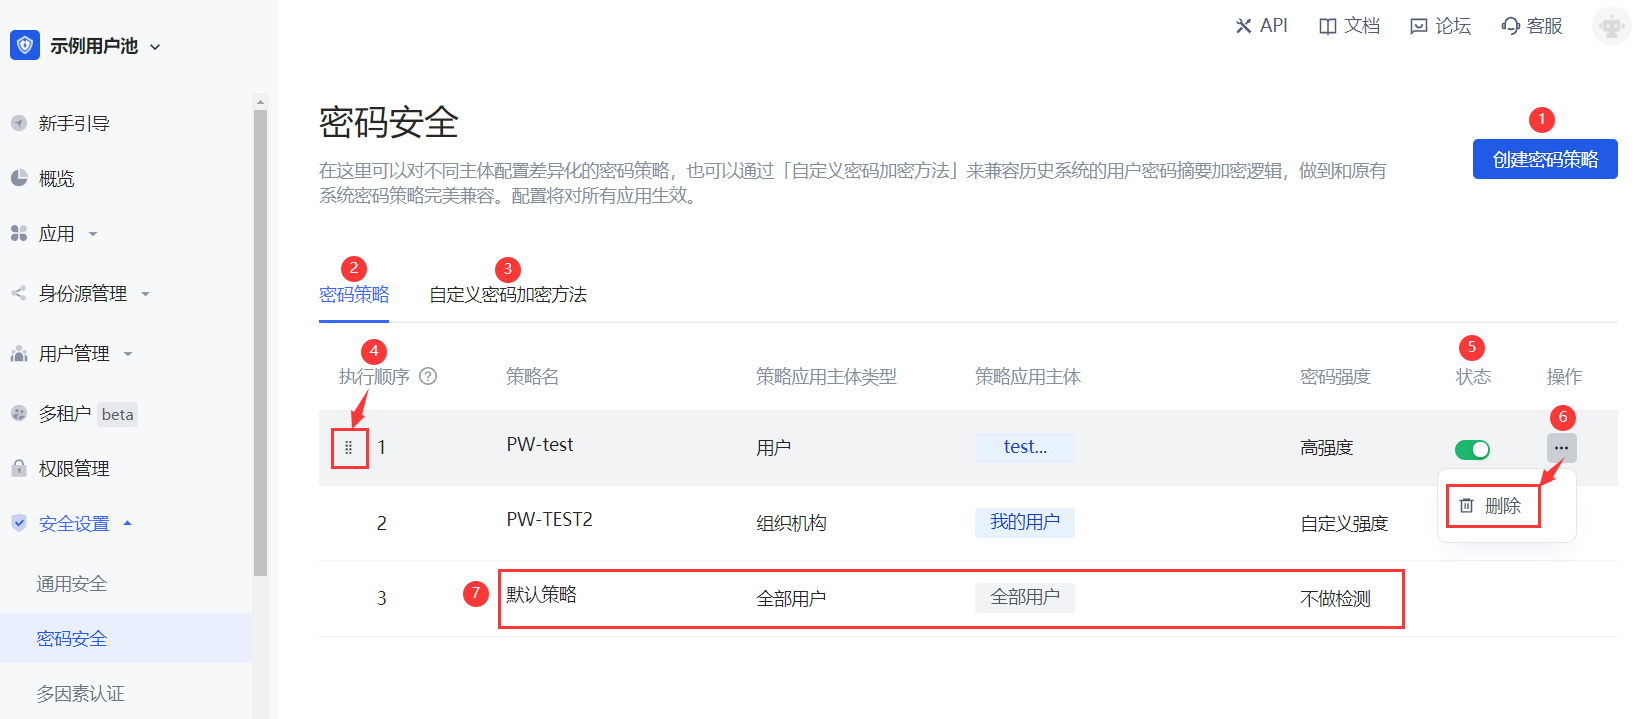
Task: Select the 密码策略 tab
Action: [354, 295]
